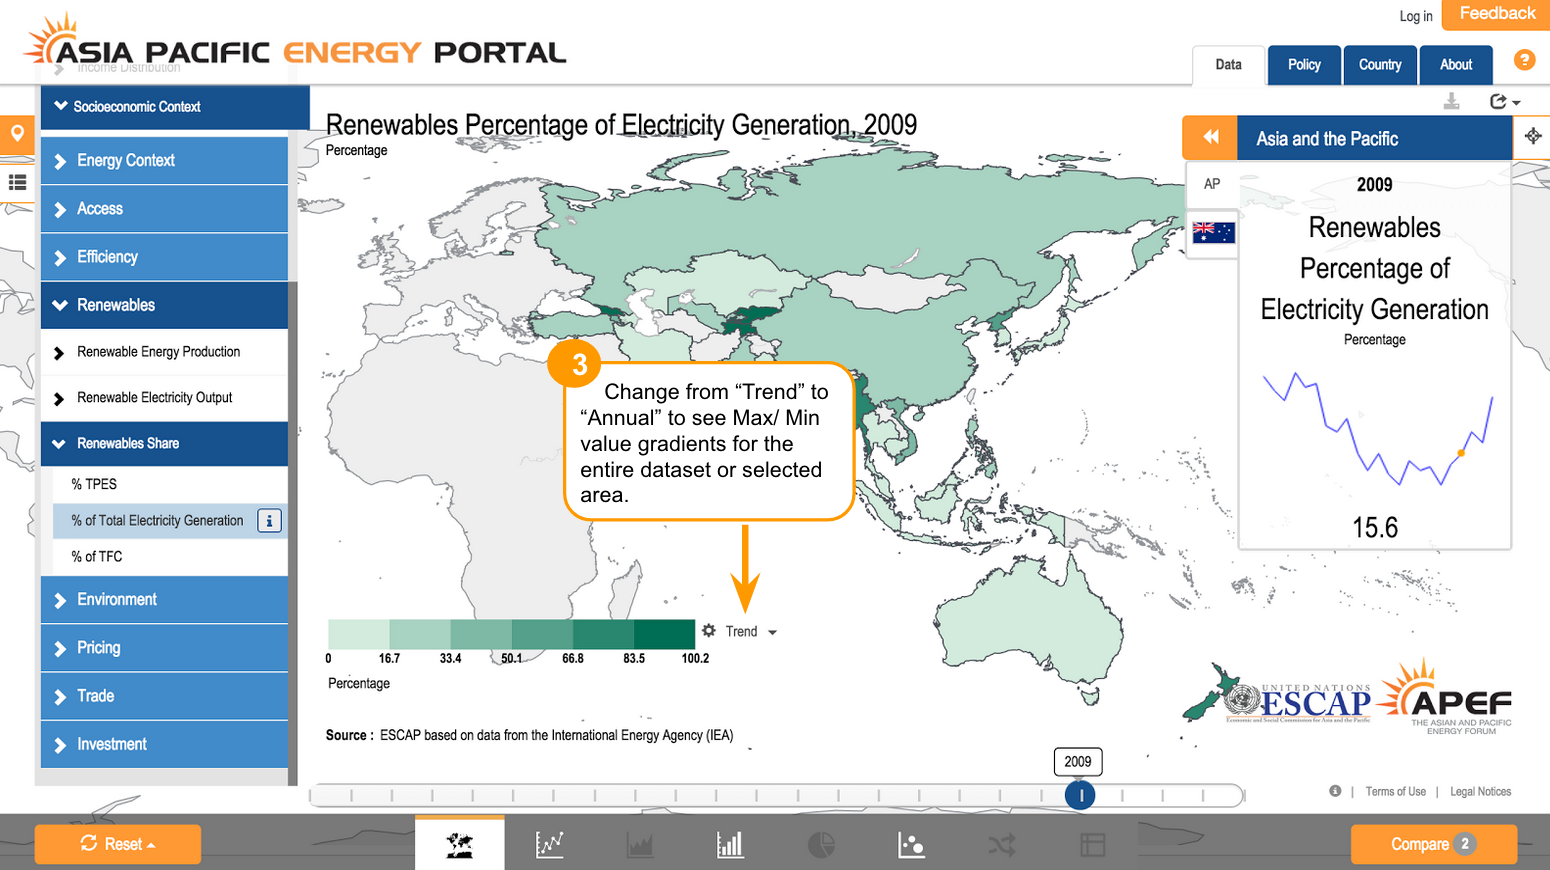Switch to the Policy tab

(x=1304, y=65)
